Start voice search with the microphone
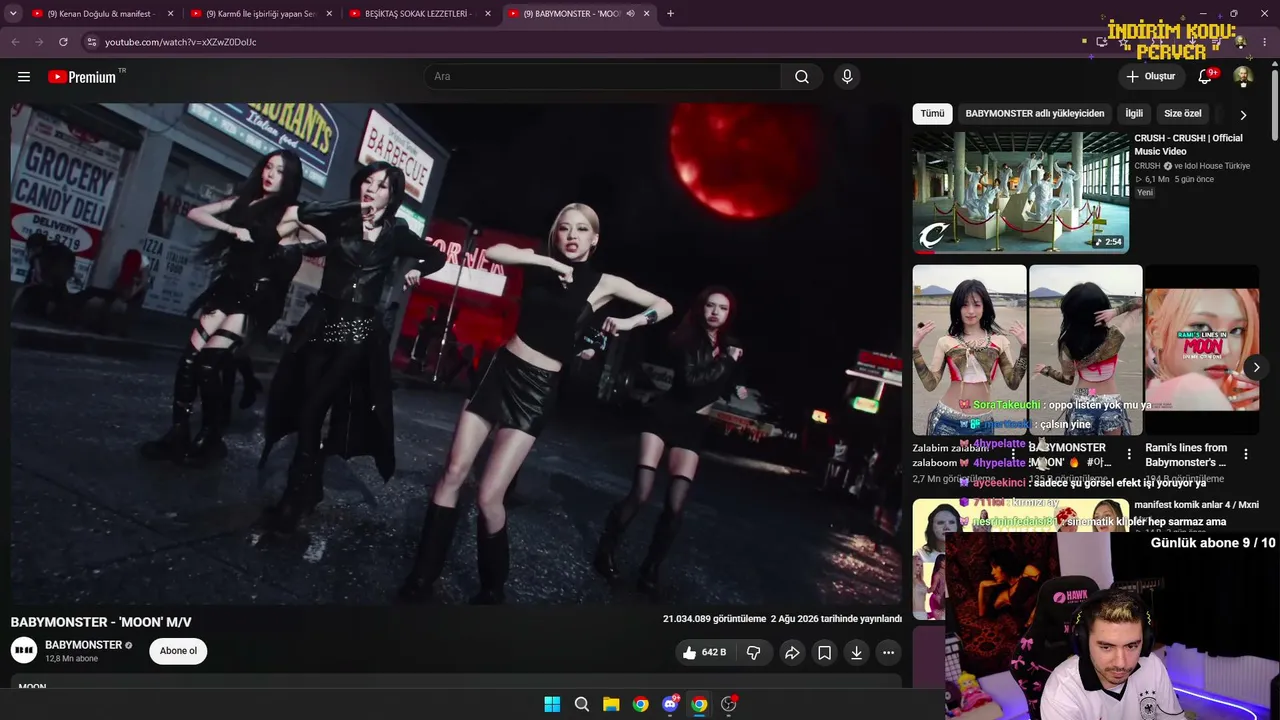This screenshot has height=720, width=1280. (x=847, y=77)
